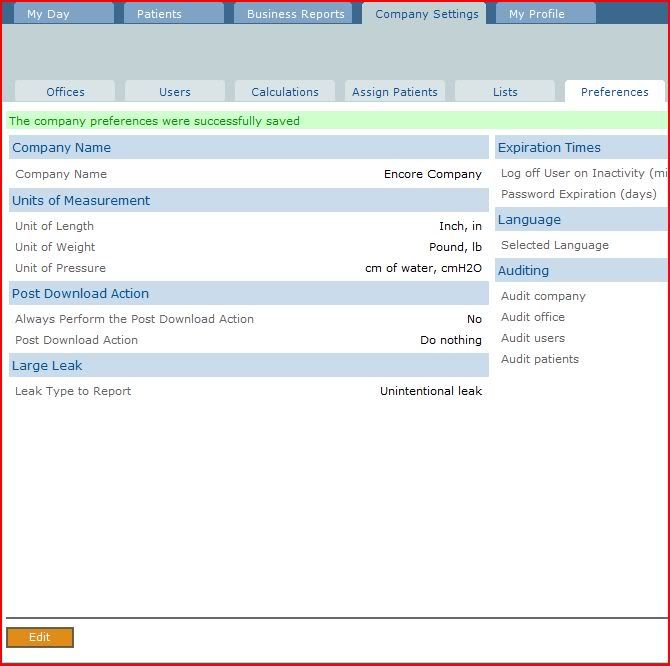The height and width of the screenshot is (666, 670).
Task: Click the Encore Company name value
Action: point(432,174)
